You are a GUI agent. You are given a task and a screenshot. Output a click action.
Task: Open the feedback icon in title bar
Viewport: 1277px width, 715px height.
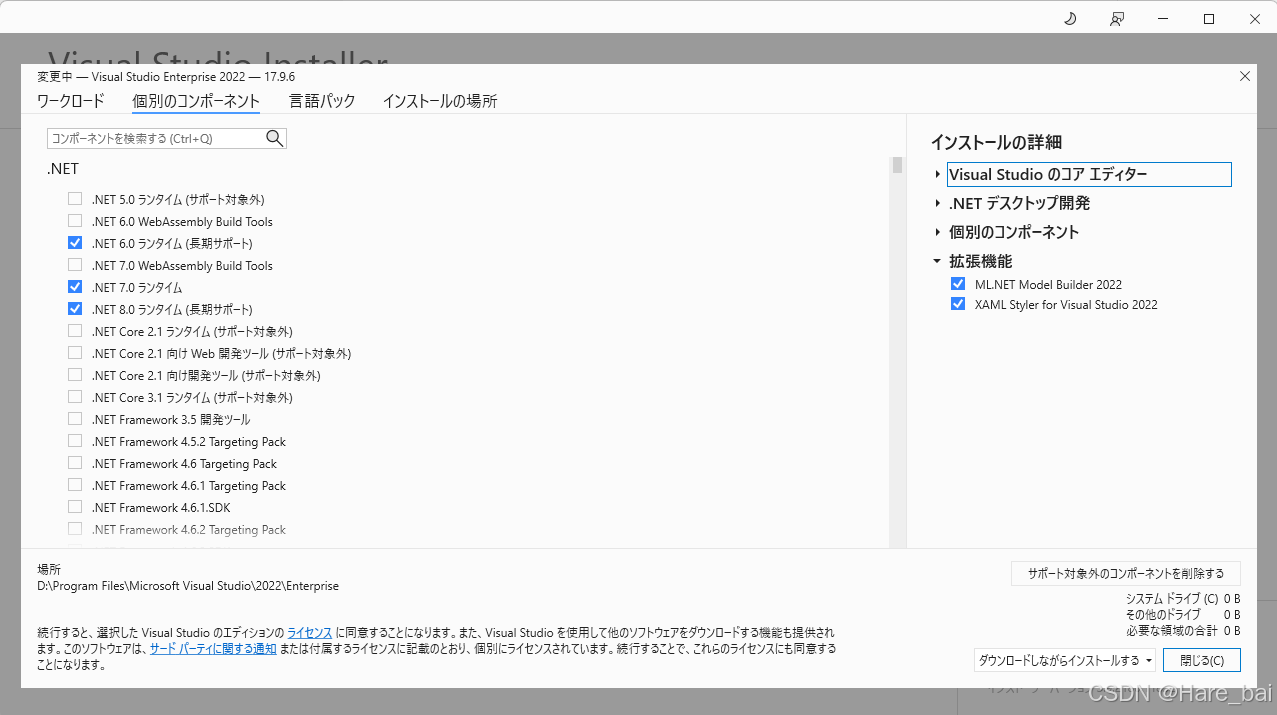tap(1117, 19)
